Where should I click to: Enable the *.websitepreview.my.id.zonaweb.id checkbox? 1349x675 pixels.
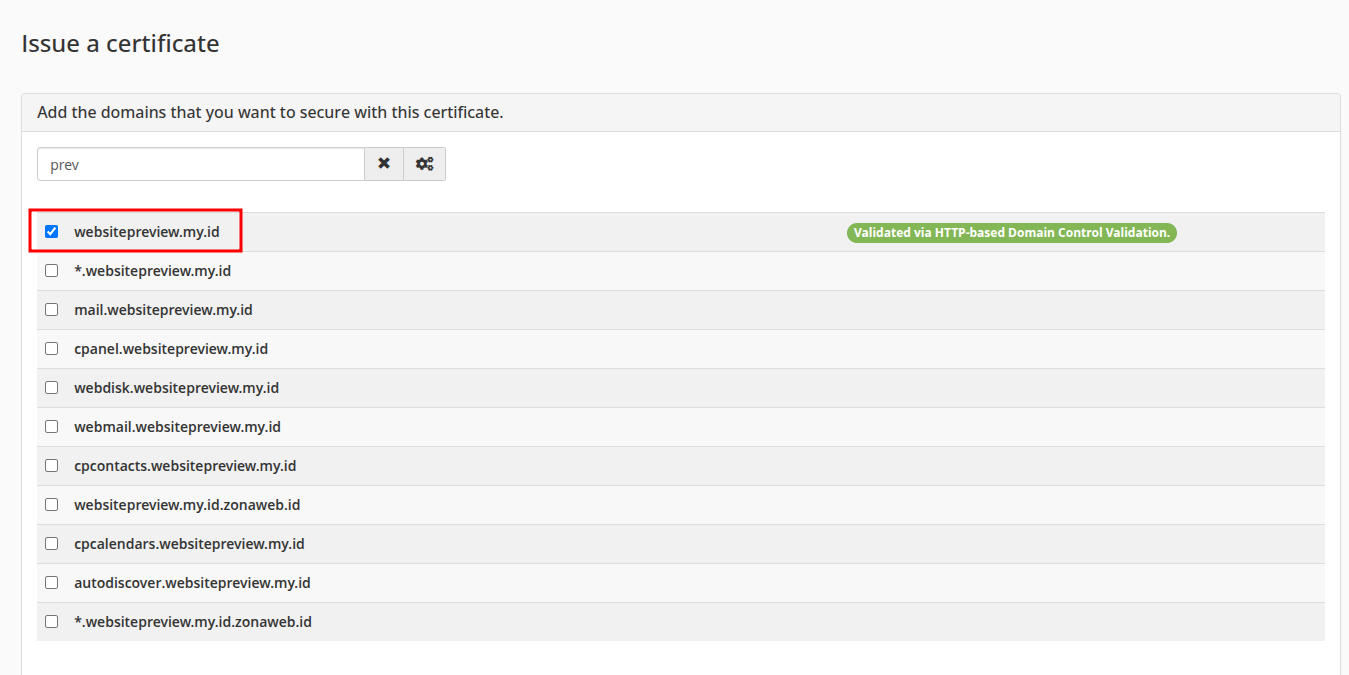tap(52, 621)
